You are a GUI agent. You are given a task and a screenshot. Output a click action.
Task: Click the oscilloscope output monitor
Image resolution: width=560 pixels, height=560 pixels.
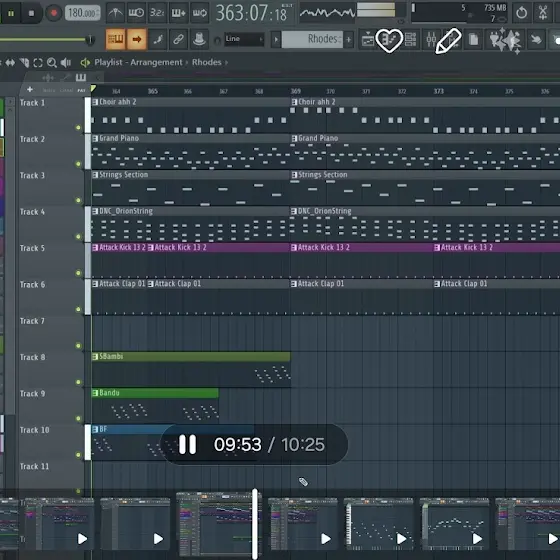(327, 13)
